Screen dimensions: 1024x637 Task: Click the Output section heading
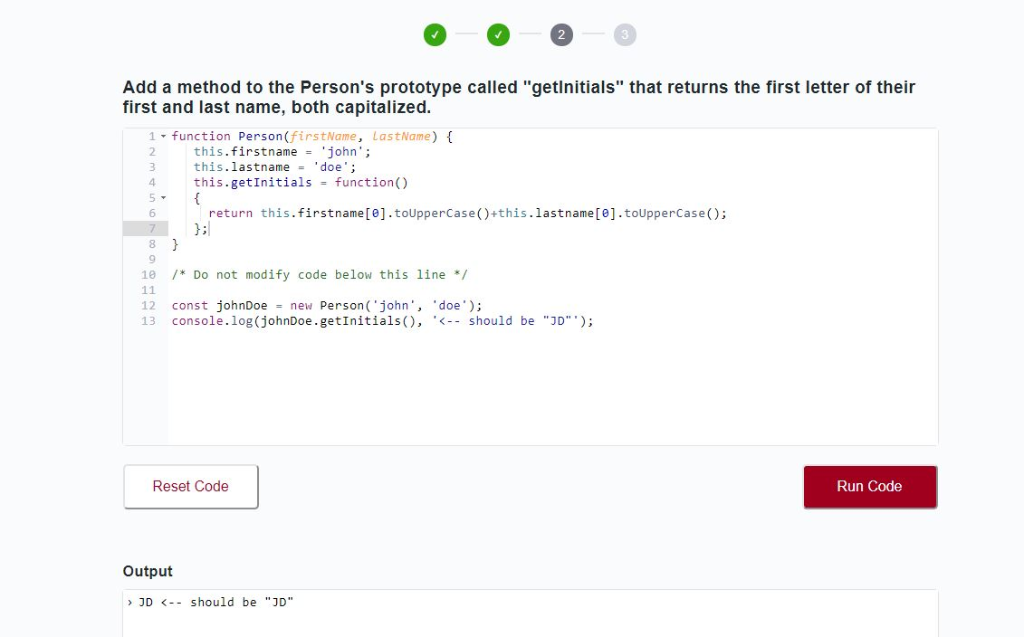147,571
